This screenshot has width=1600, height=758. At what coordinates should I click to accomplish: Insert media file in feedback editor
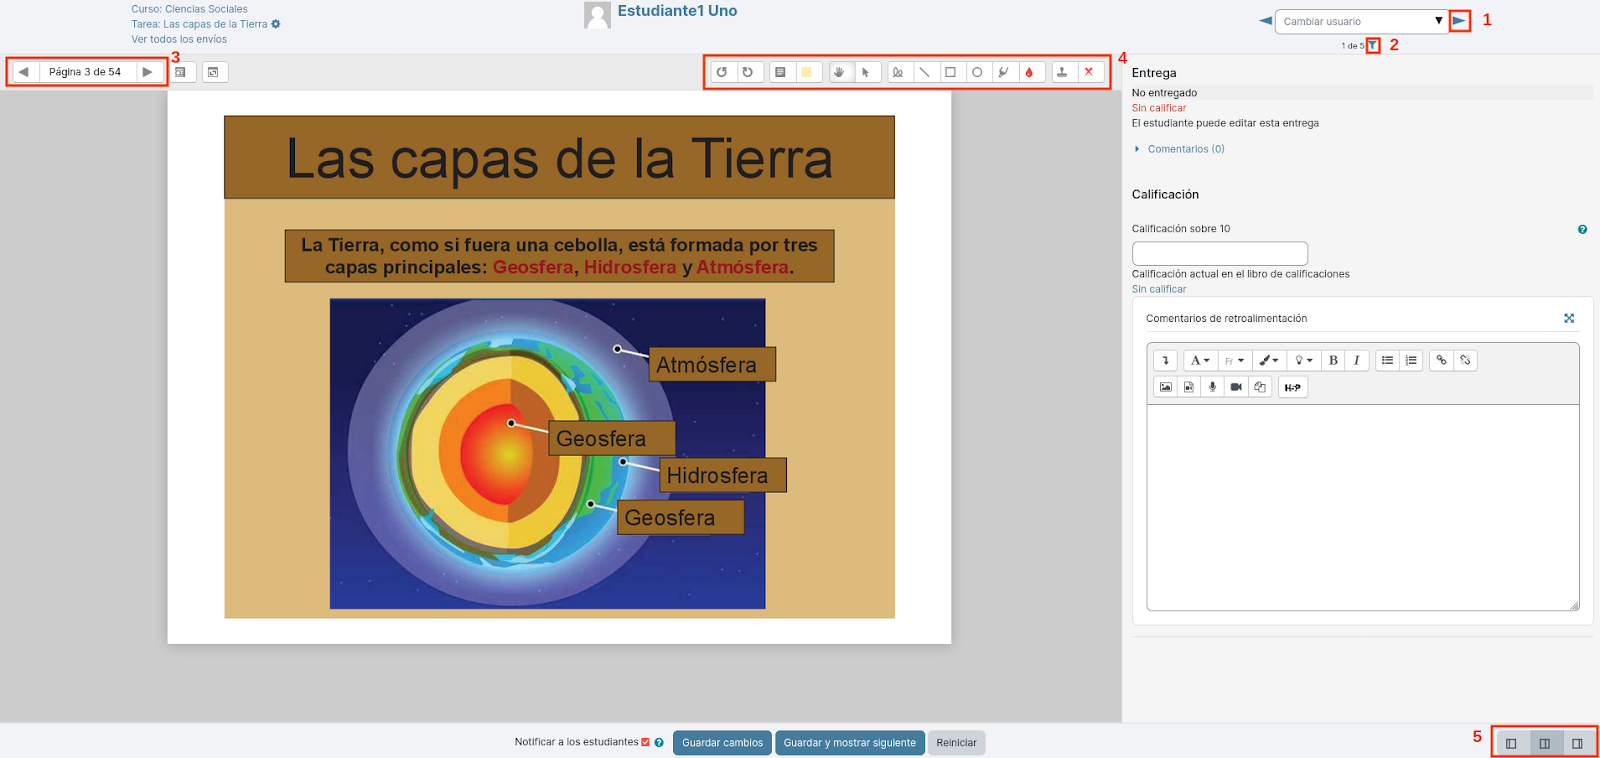(x=1189, y=387)
